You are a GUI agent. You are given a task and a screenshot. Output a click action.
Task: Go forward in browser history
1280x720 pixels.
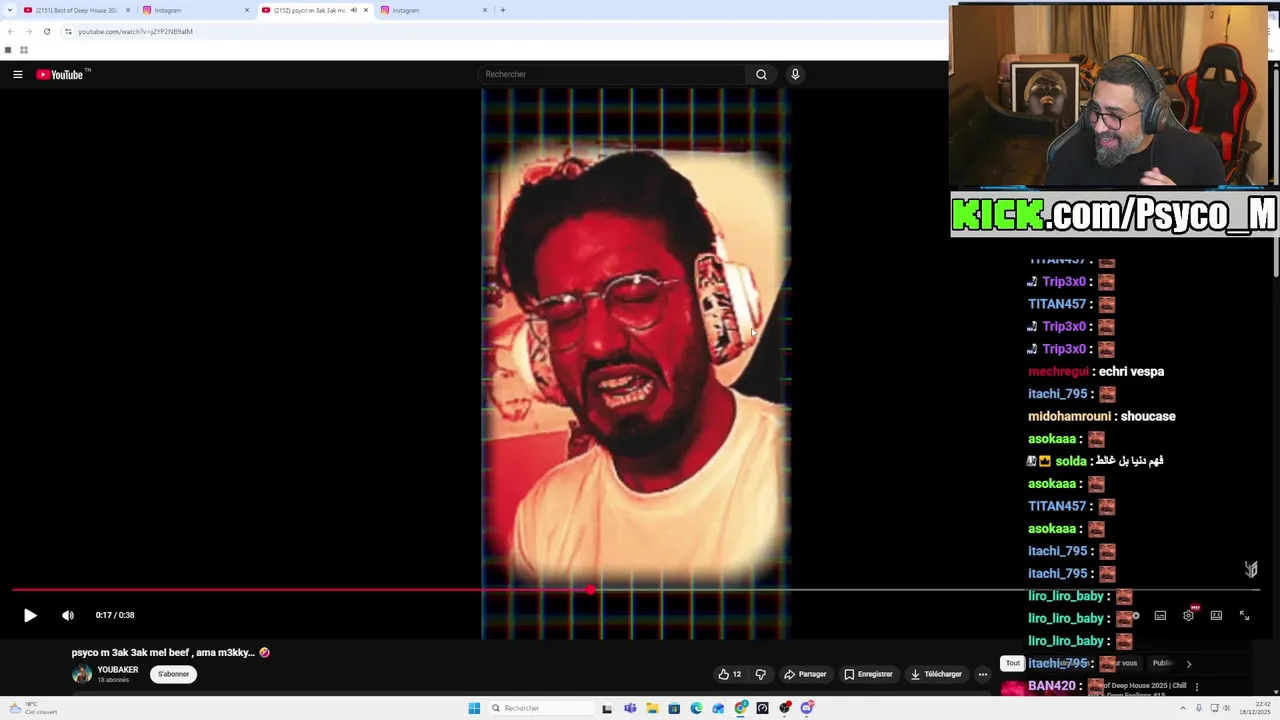[x=28, y=31]
